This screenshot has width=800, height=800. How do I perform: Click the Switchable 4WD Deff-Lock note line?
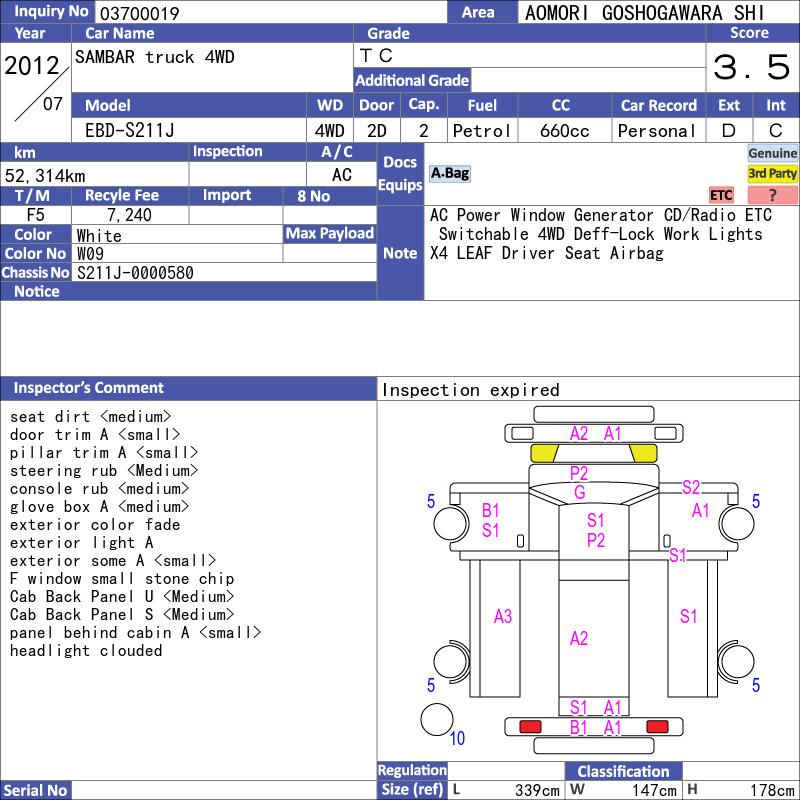click(x=601, y=234)
